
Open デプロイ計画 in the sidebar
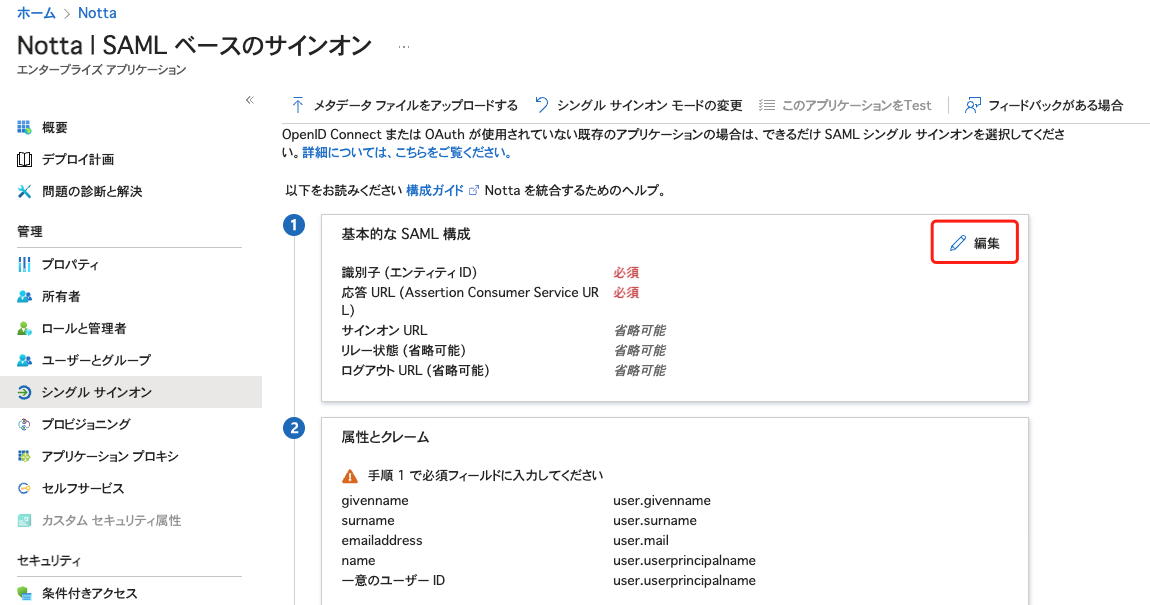[78, 159]
